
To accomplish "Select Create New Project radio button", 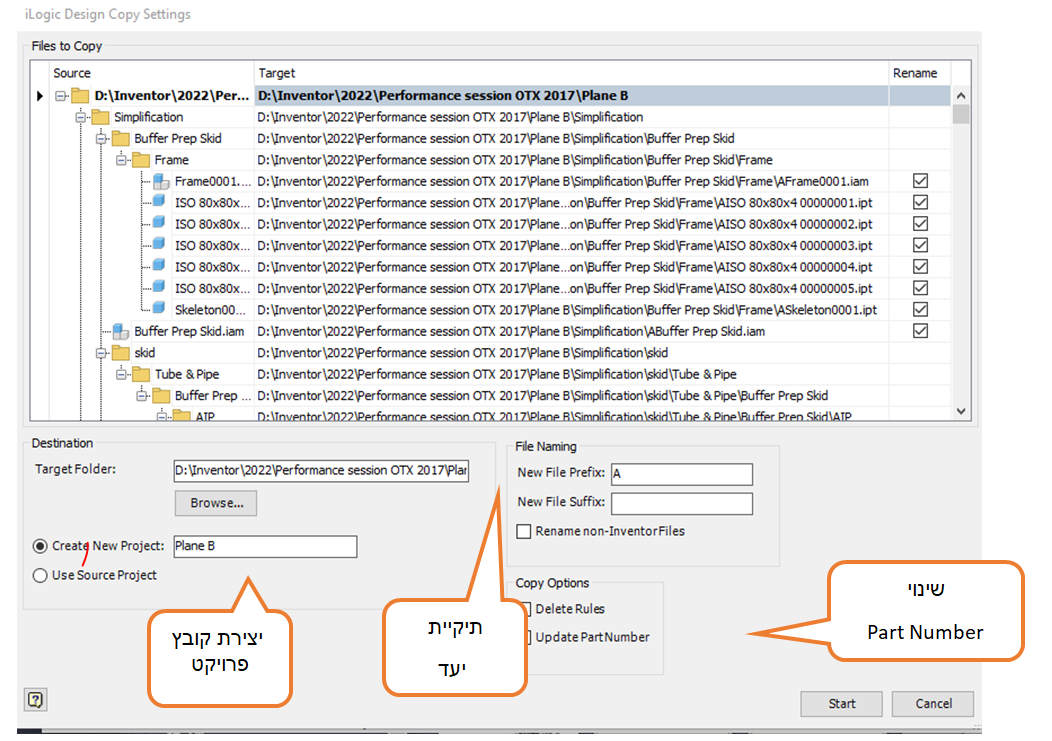I will (40, 546).
